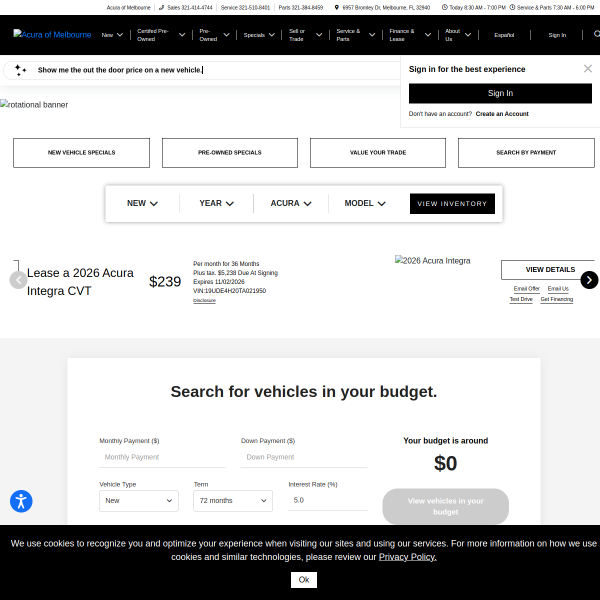The height and width of the screenshot is (600, 600).
Task: Click "Acura of Melbourne" text in top bar
Action: pos(129,7)
